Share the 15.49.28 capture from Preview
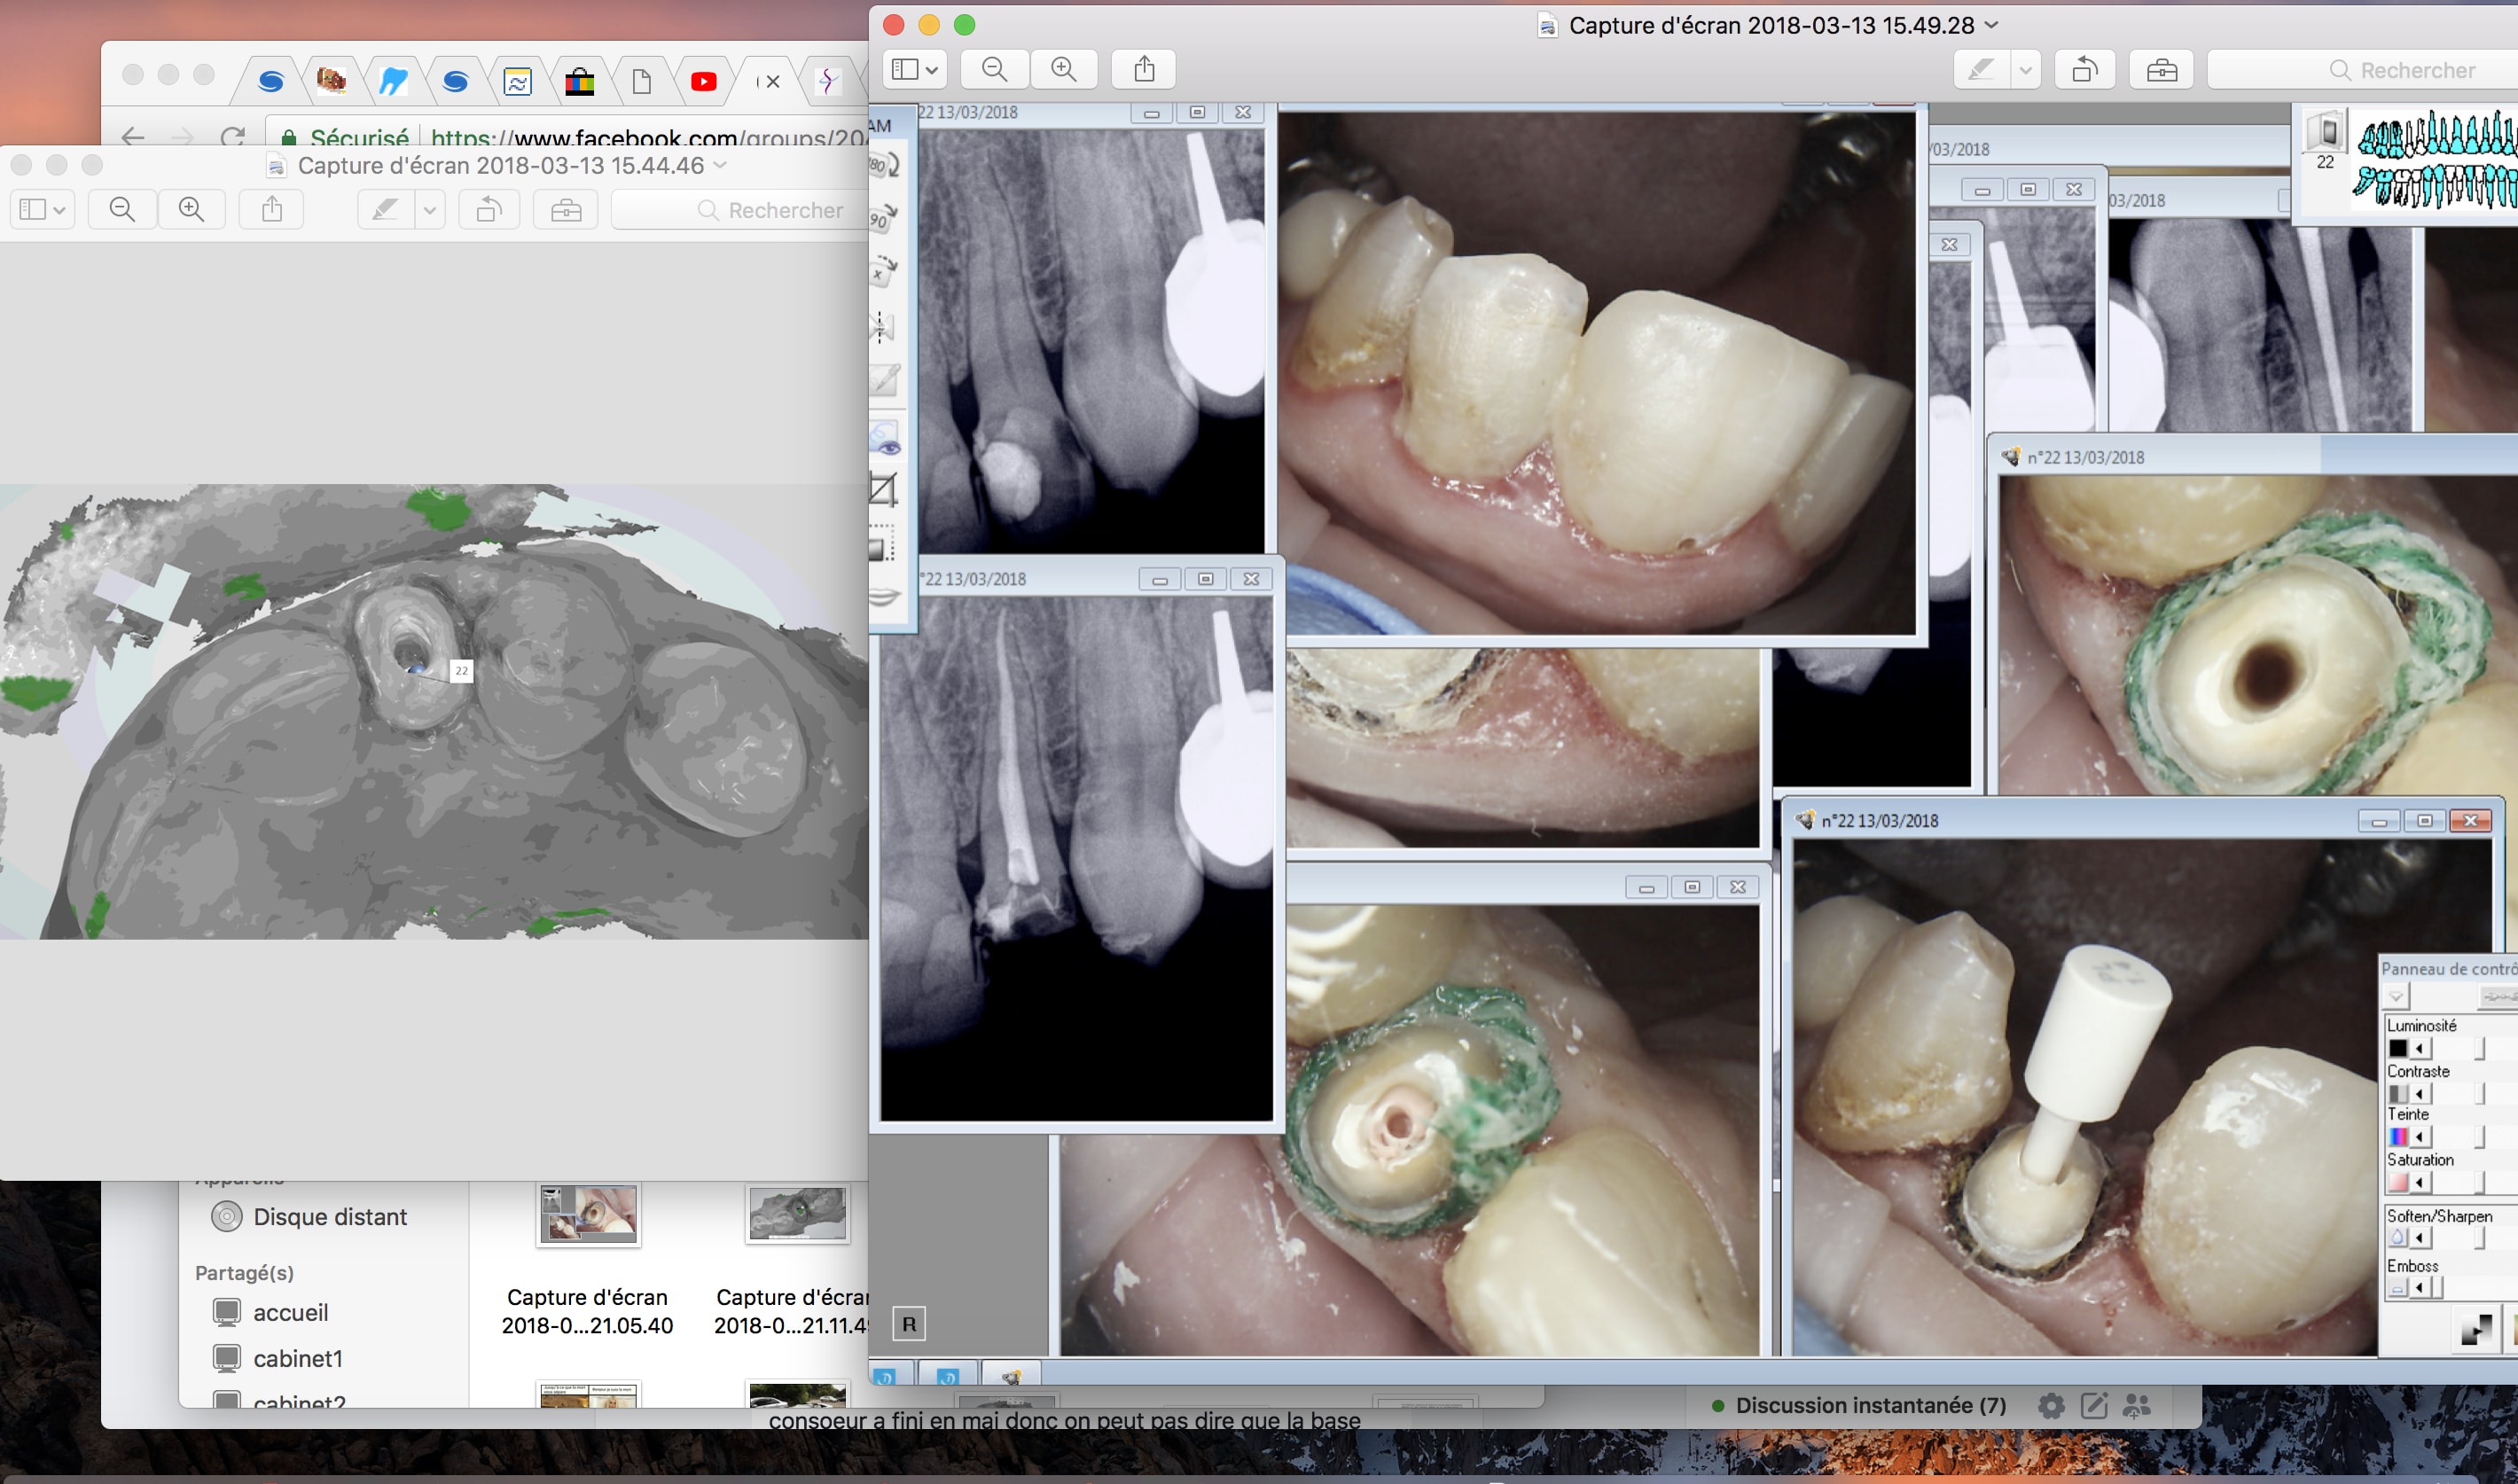This screenshot has height=1484, width=2518. pos(1144,69)
